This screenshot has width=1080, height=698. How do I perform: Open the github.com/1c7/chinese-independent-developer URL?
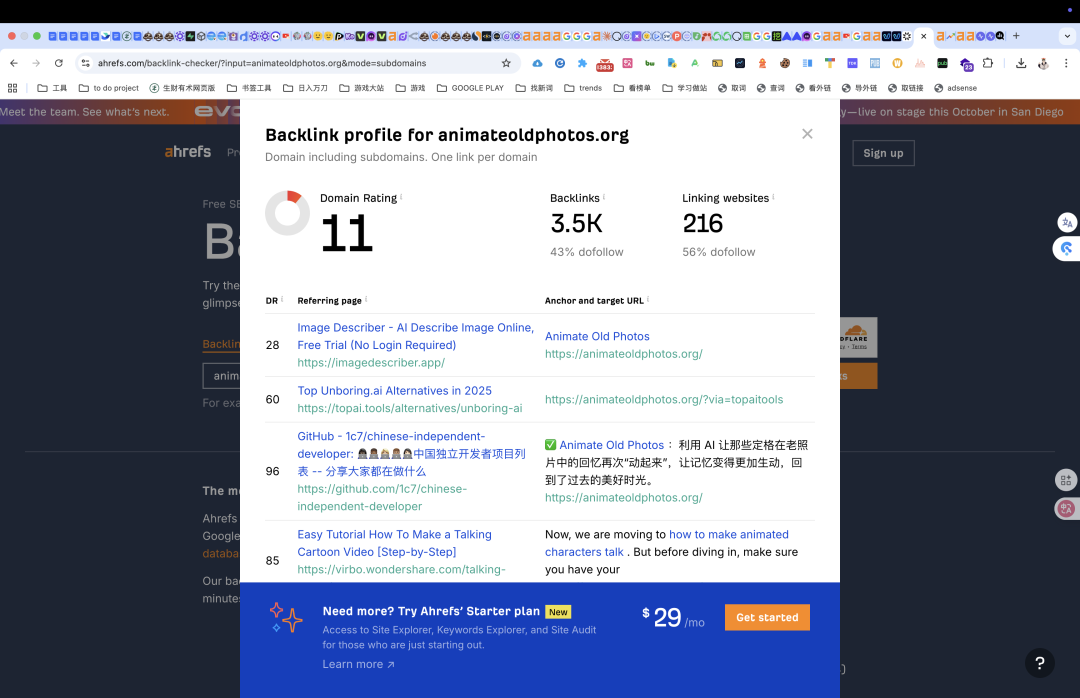click(382, 497)
